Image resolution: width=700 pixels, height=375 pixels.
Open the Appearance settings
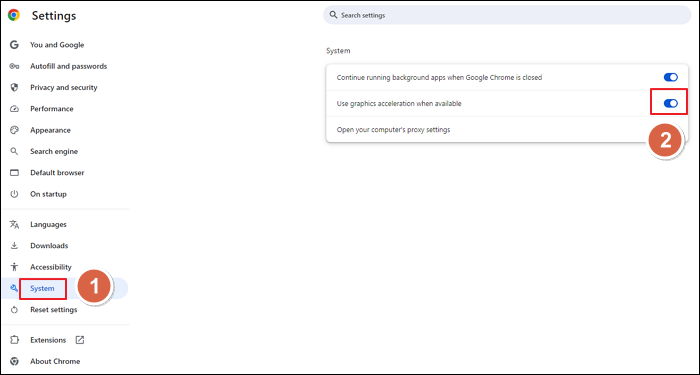50,130
